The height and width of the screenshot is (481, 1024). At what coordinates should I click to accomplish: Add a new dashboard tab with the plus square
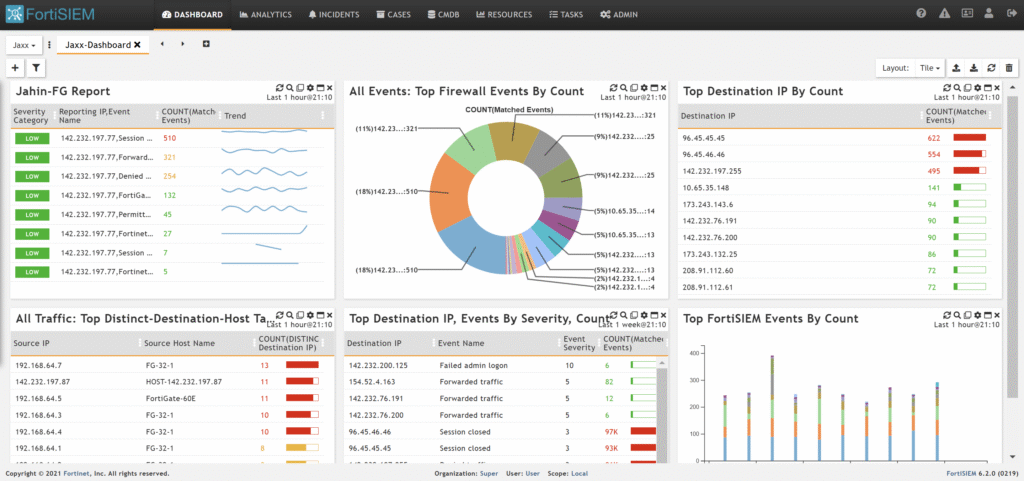click(x=206, y=44)
